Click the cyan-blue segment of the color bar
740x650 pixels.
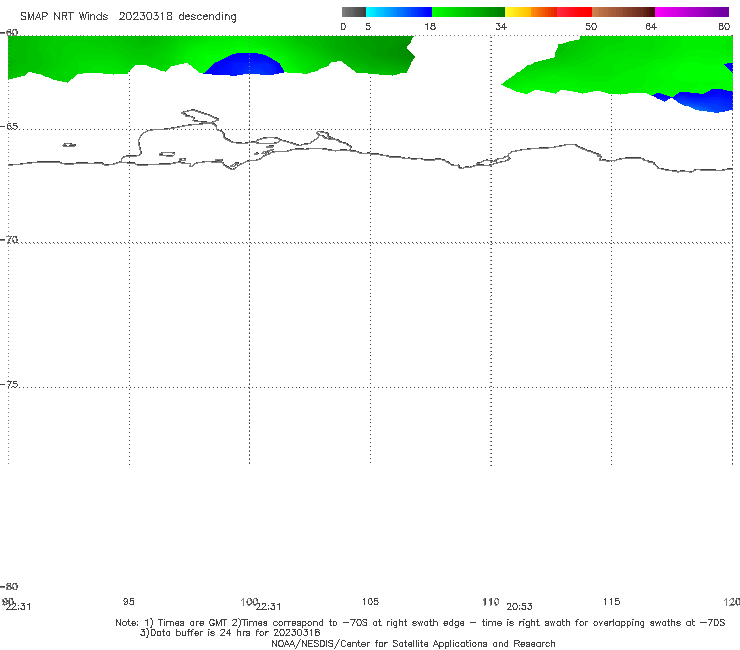pos(399,12)
